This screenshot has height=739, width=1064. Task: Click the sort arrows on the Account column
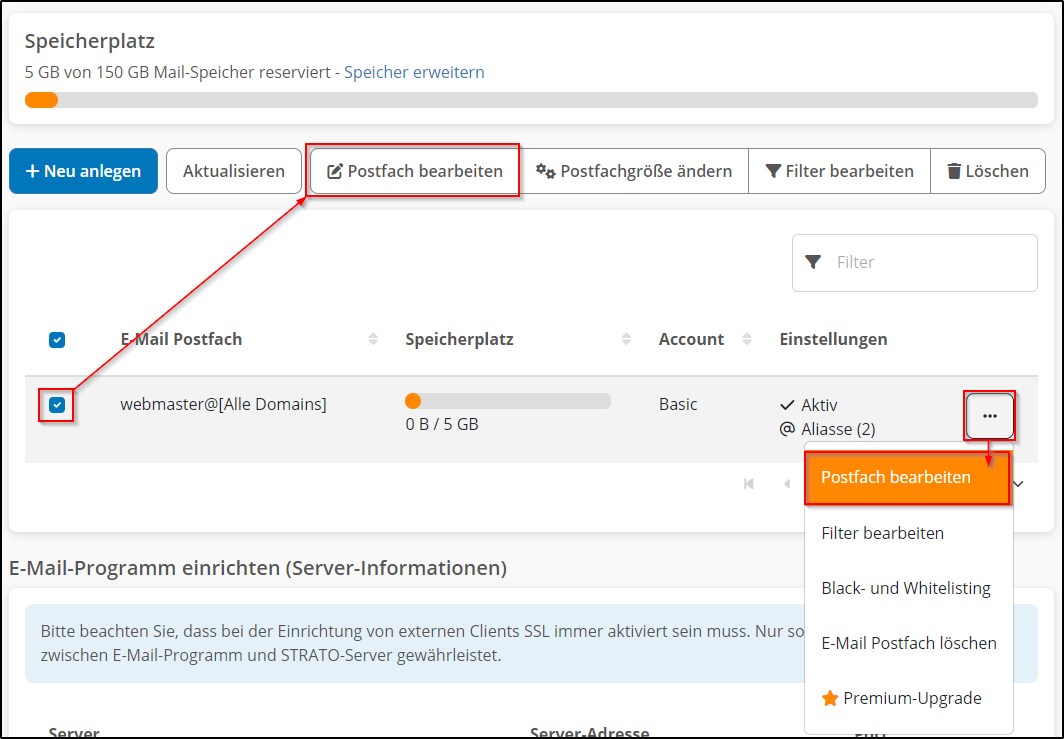pyautogui.click(x=749, y=339)
